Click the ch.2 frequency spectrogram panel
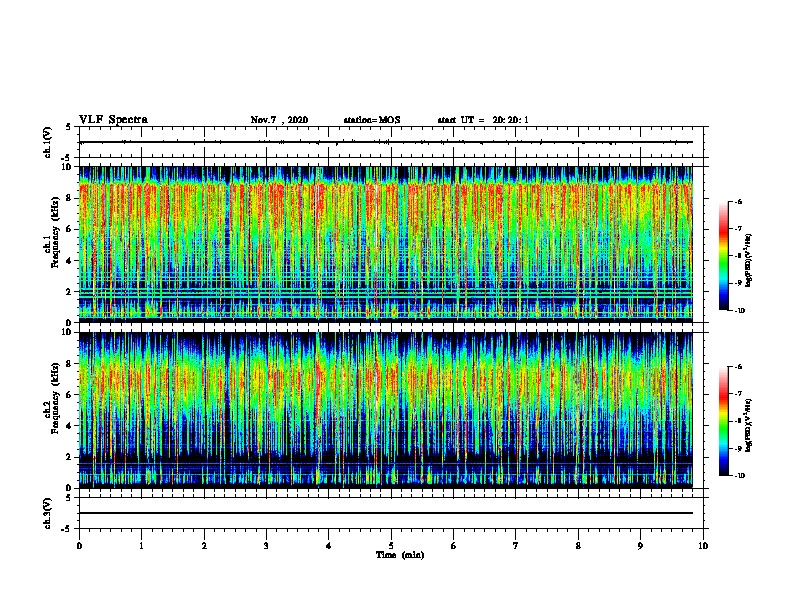This screenshot has width=792, height=612. (x=385, y=410)
